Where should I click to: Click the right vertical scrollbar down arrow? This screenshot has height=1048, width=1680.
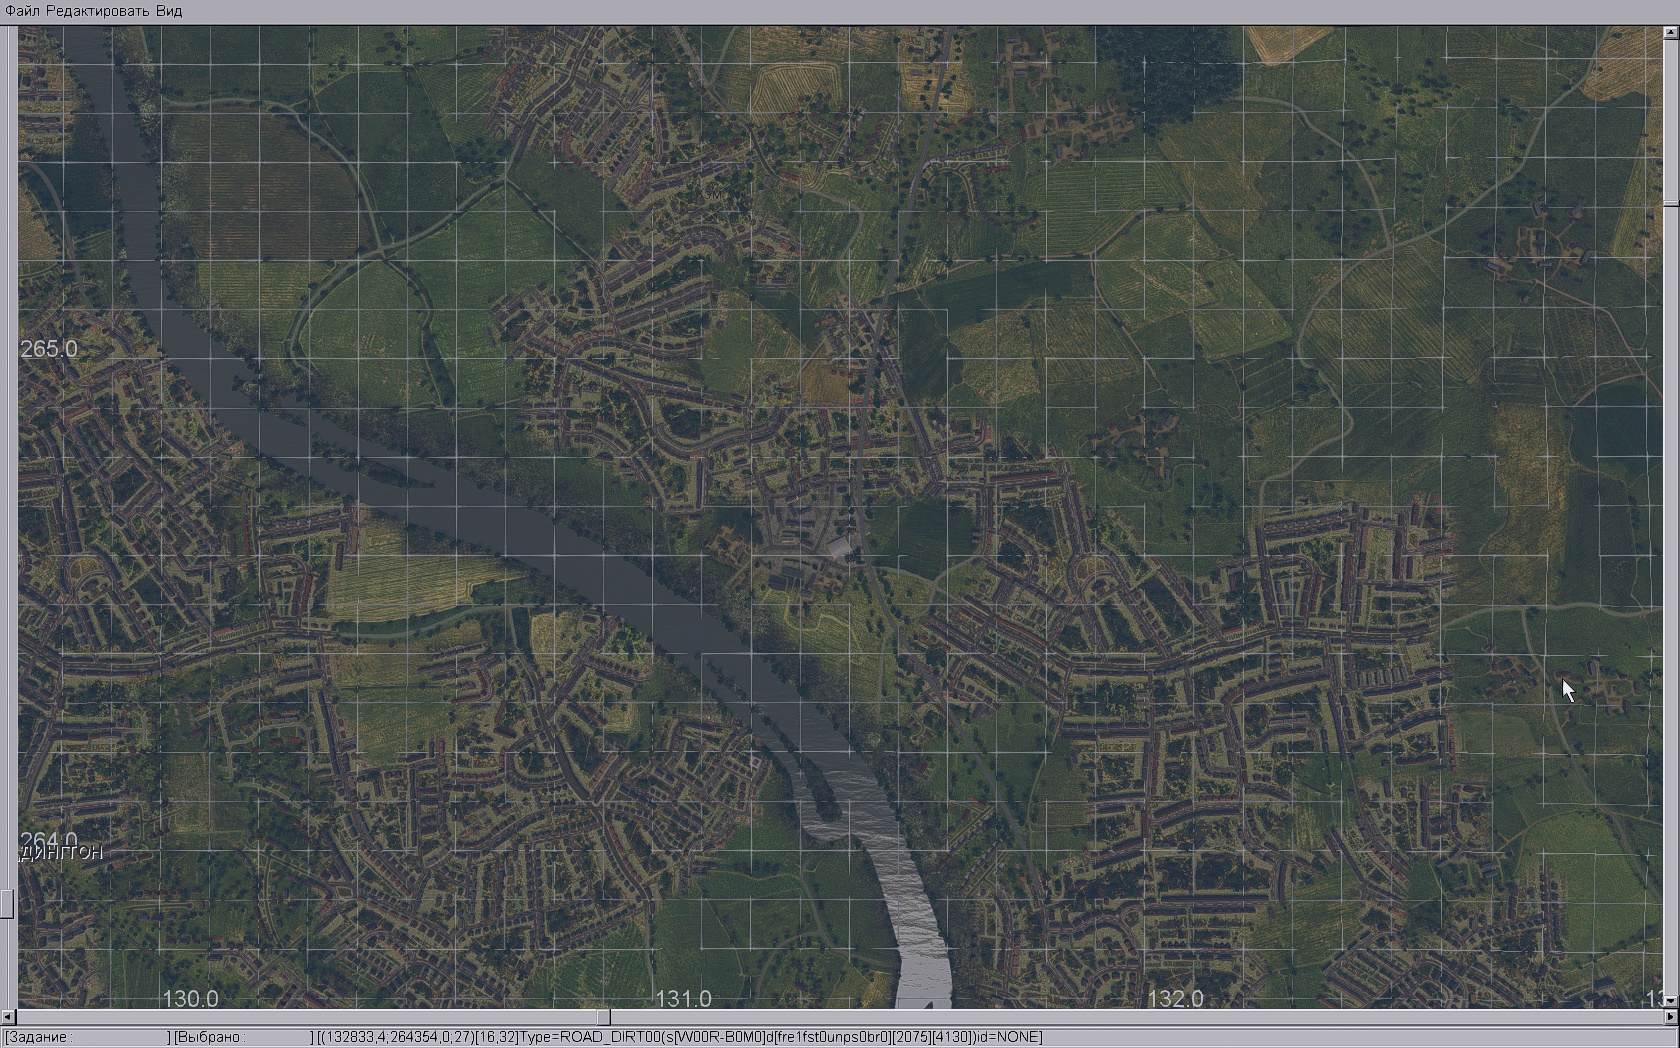pos(1671,1001)
